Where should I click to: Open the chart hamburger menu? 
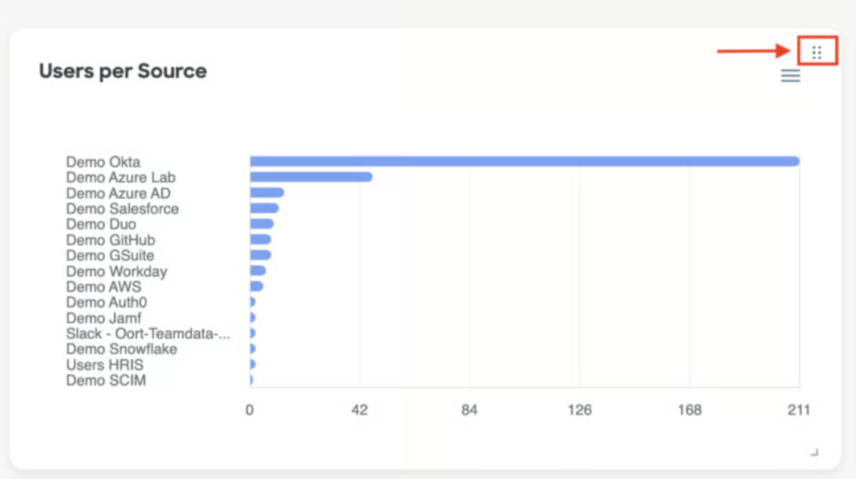point(790,76)
